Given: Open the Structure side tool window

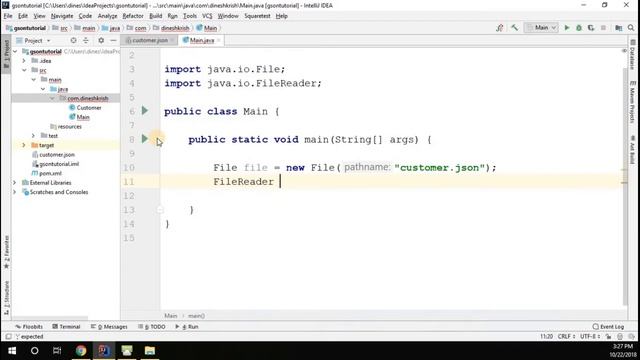Looking at the screenshot, I should pos(6,298).
